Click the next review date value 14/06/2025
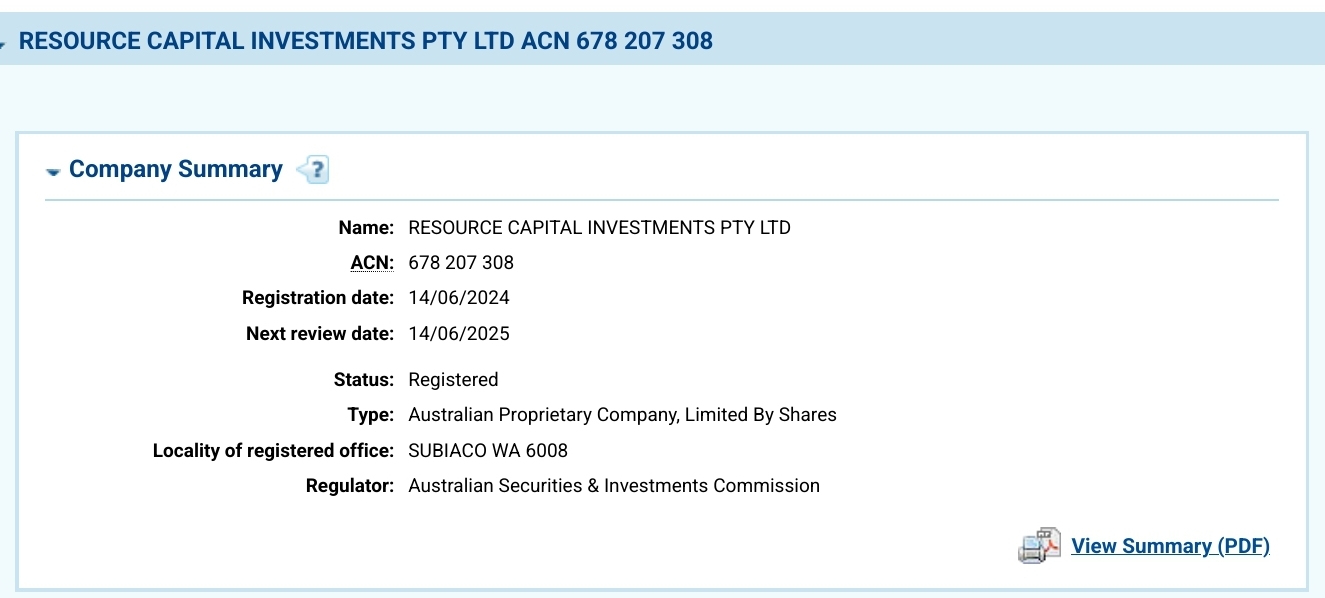This screenshot has height=598, width=1325. click(x=459, y=334)
